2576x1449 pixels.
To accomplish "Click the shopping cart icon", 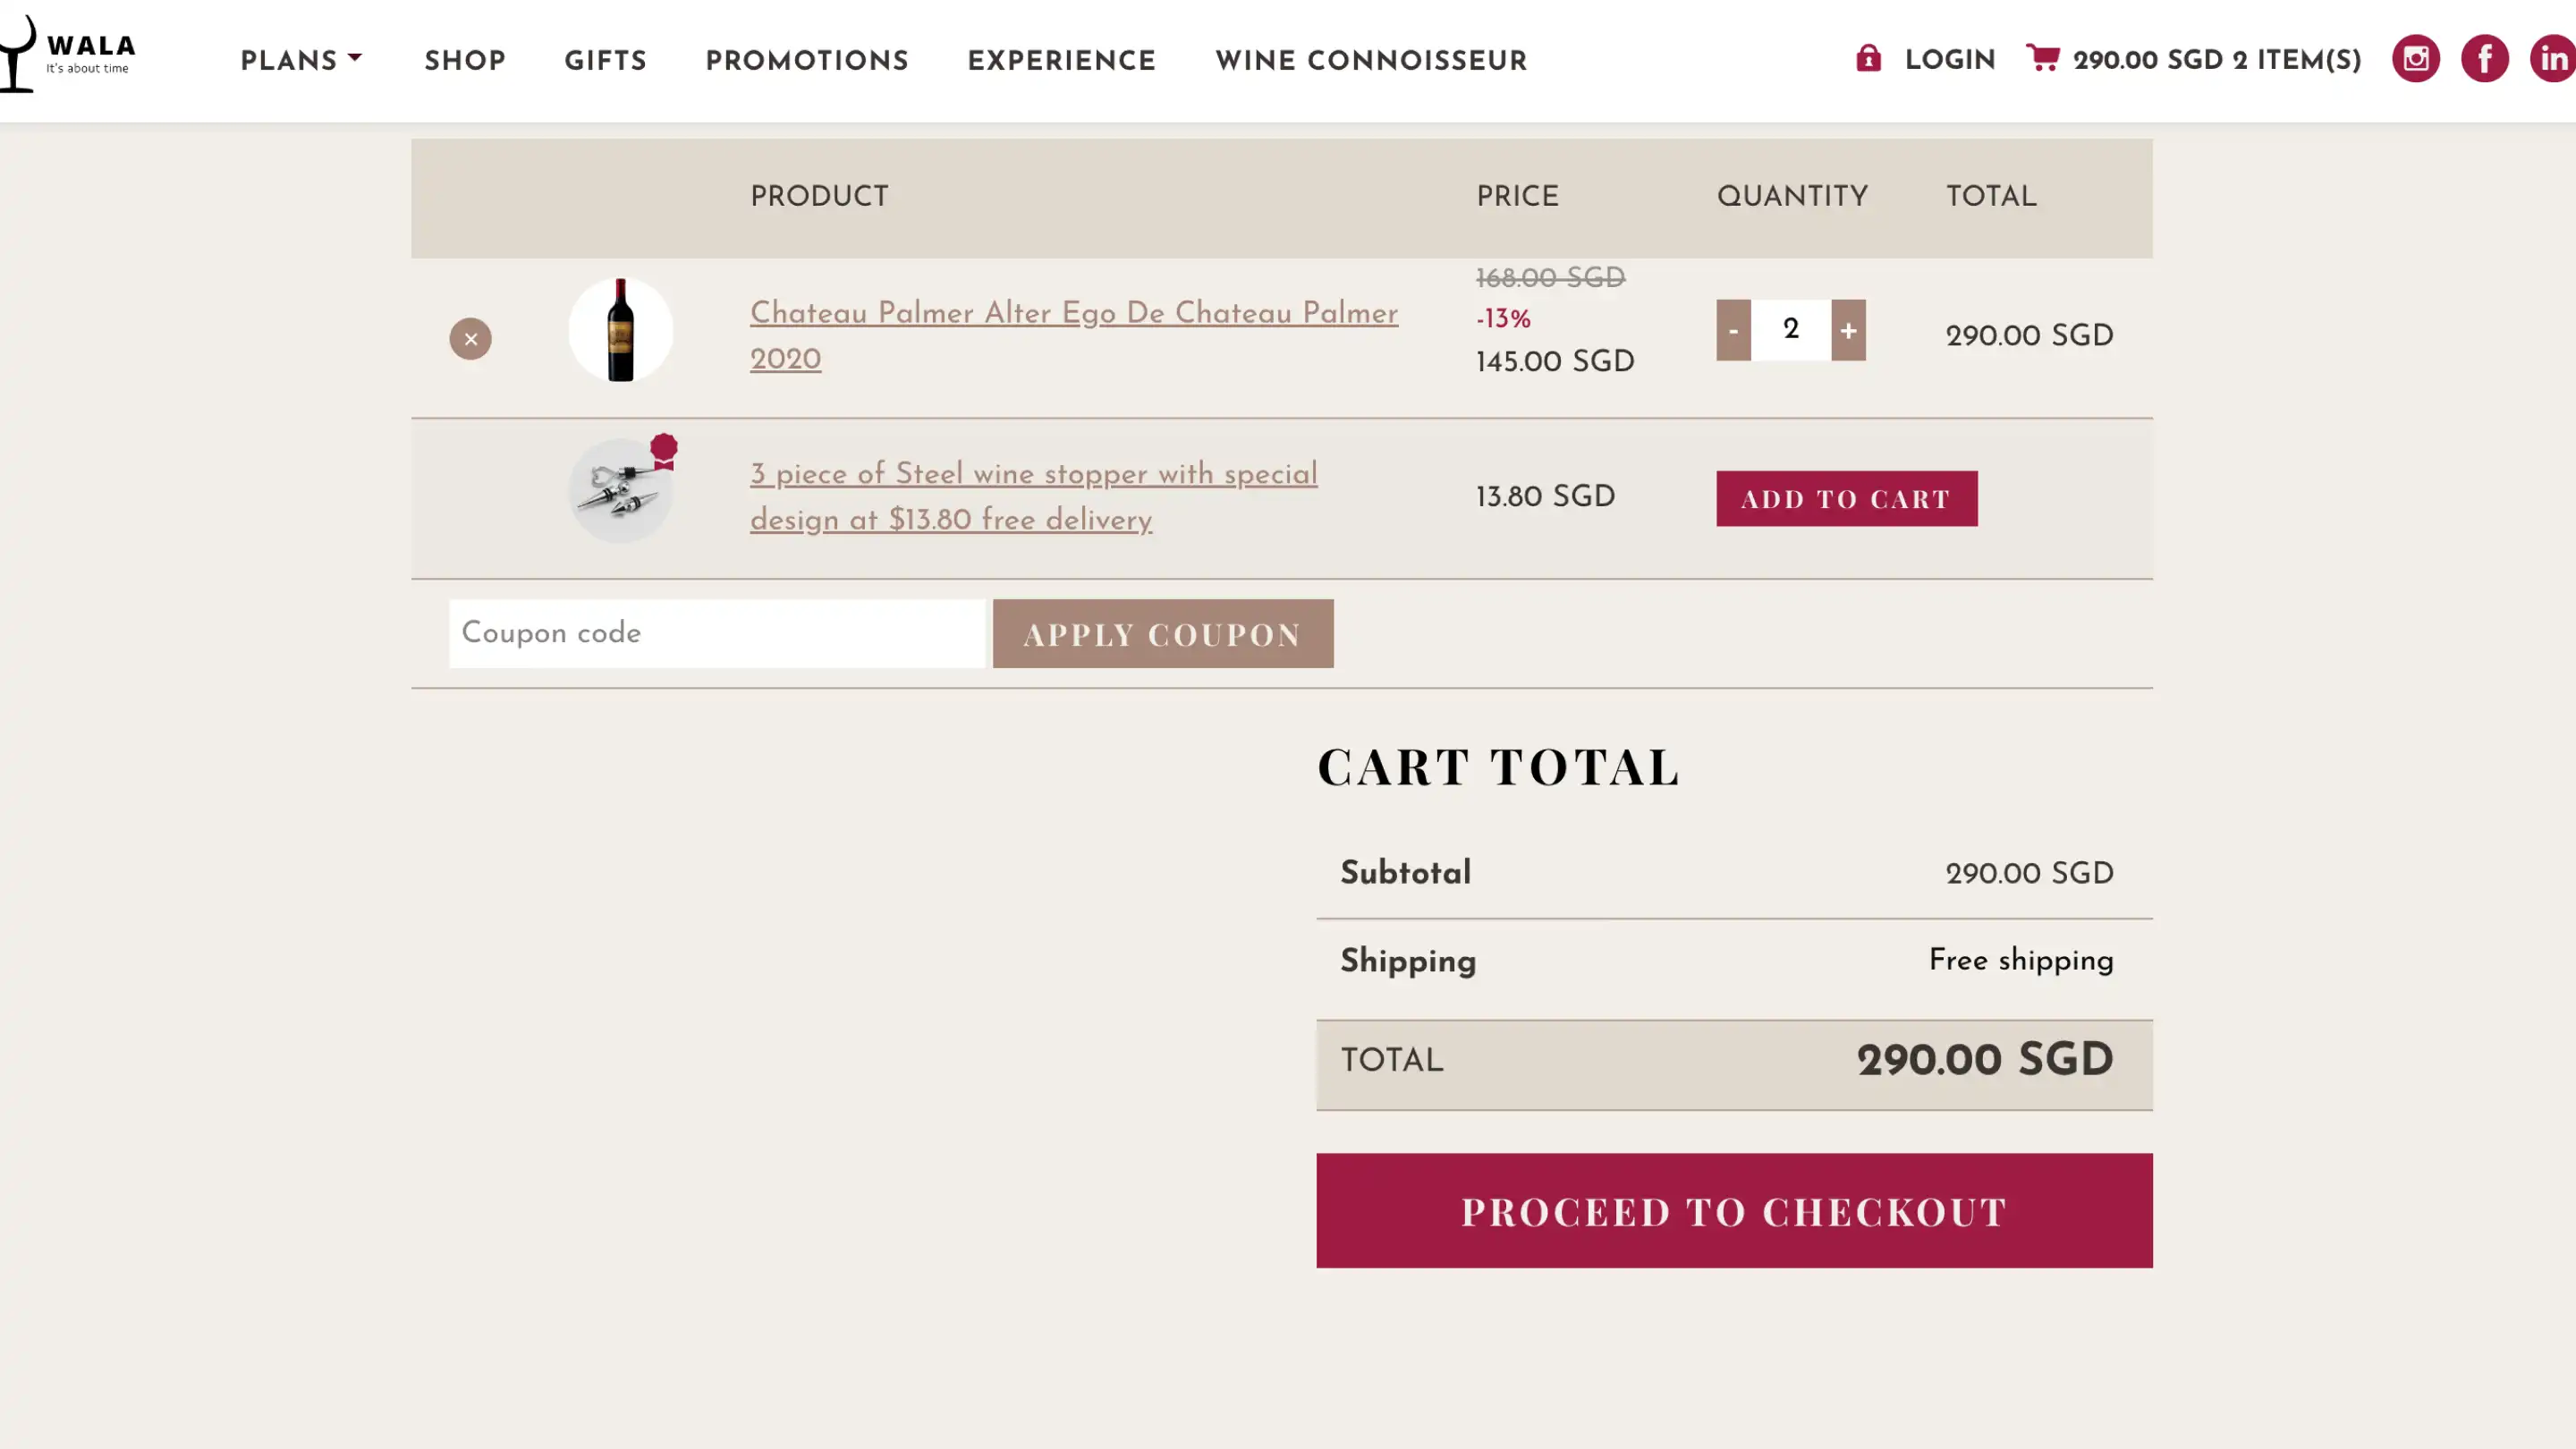I will coord(2042,57).
